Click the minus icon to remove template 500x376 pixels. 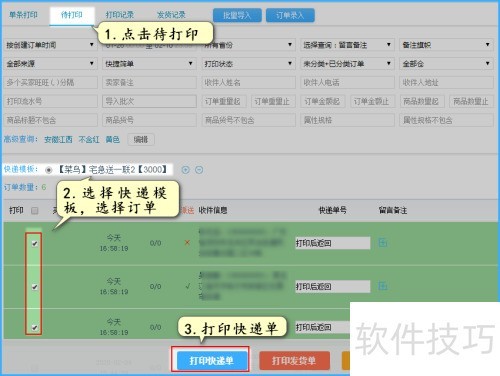[199, 170]
